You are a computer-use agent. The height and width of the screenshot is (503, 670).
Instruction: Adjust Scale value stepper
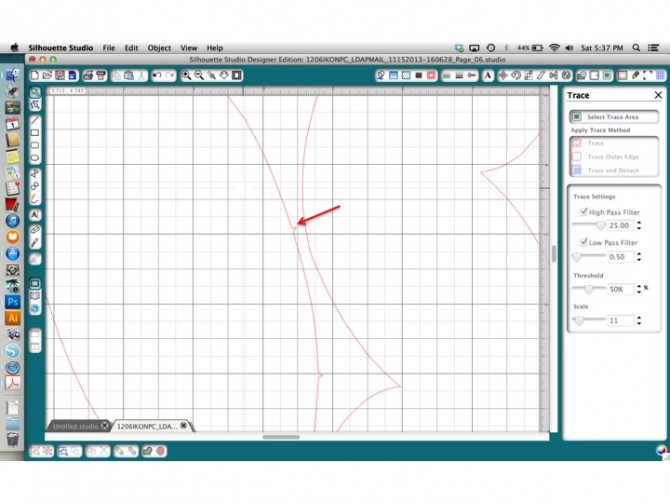click(639, 320)
